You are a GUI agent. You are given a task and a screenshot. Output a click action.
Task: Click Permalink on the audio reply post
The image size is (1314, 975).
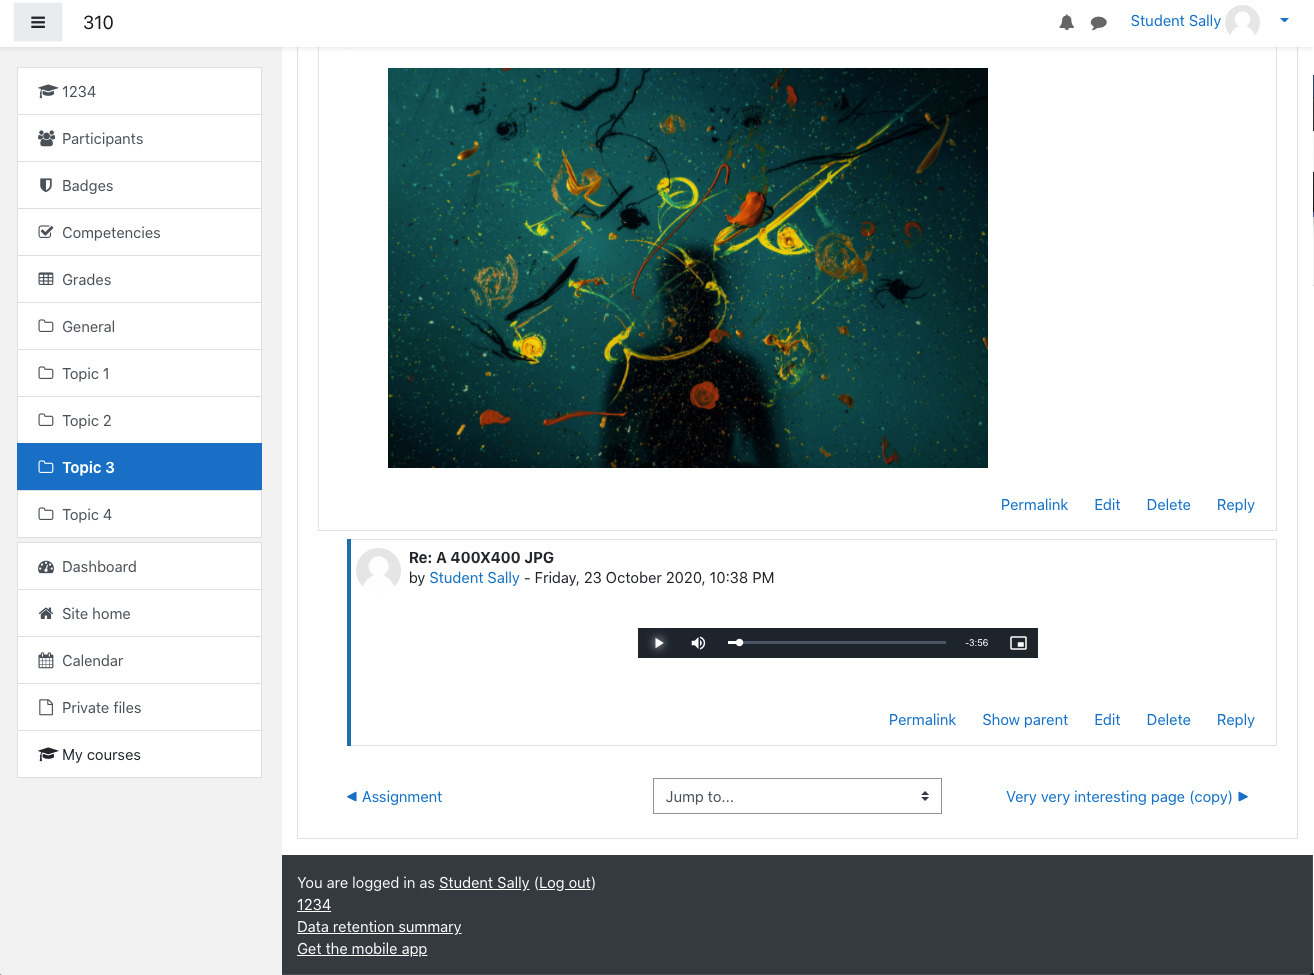coord(922,720)
